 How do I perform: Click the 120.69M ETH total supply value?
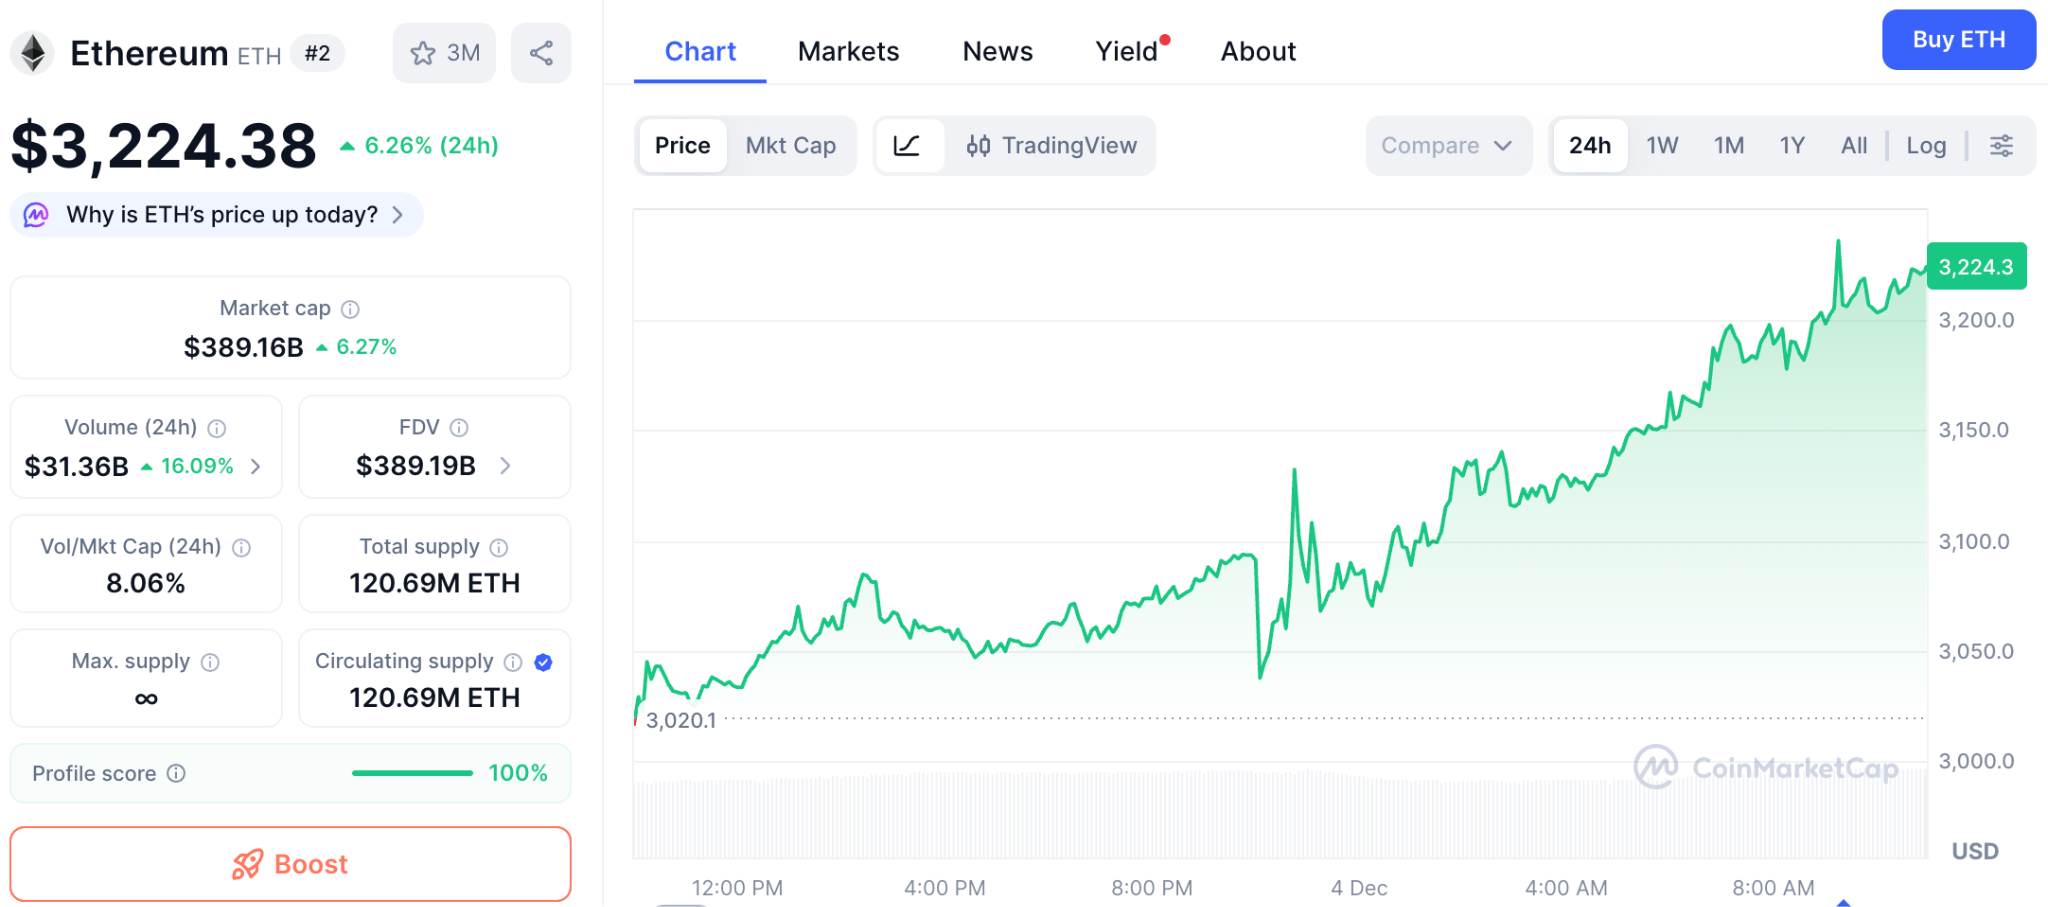tap(434, 583)
